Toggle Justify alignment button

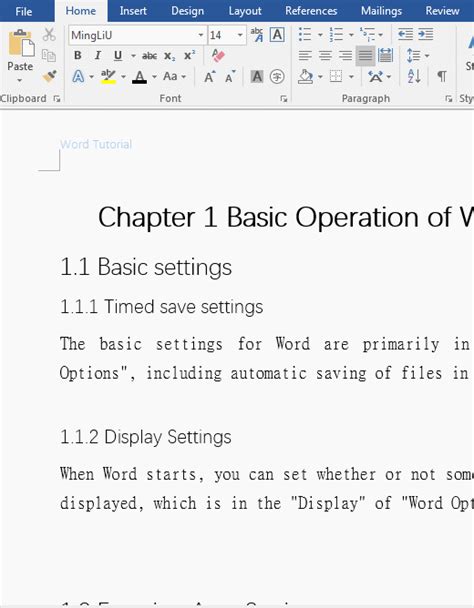(x=365, y=56)
